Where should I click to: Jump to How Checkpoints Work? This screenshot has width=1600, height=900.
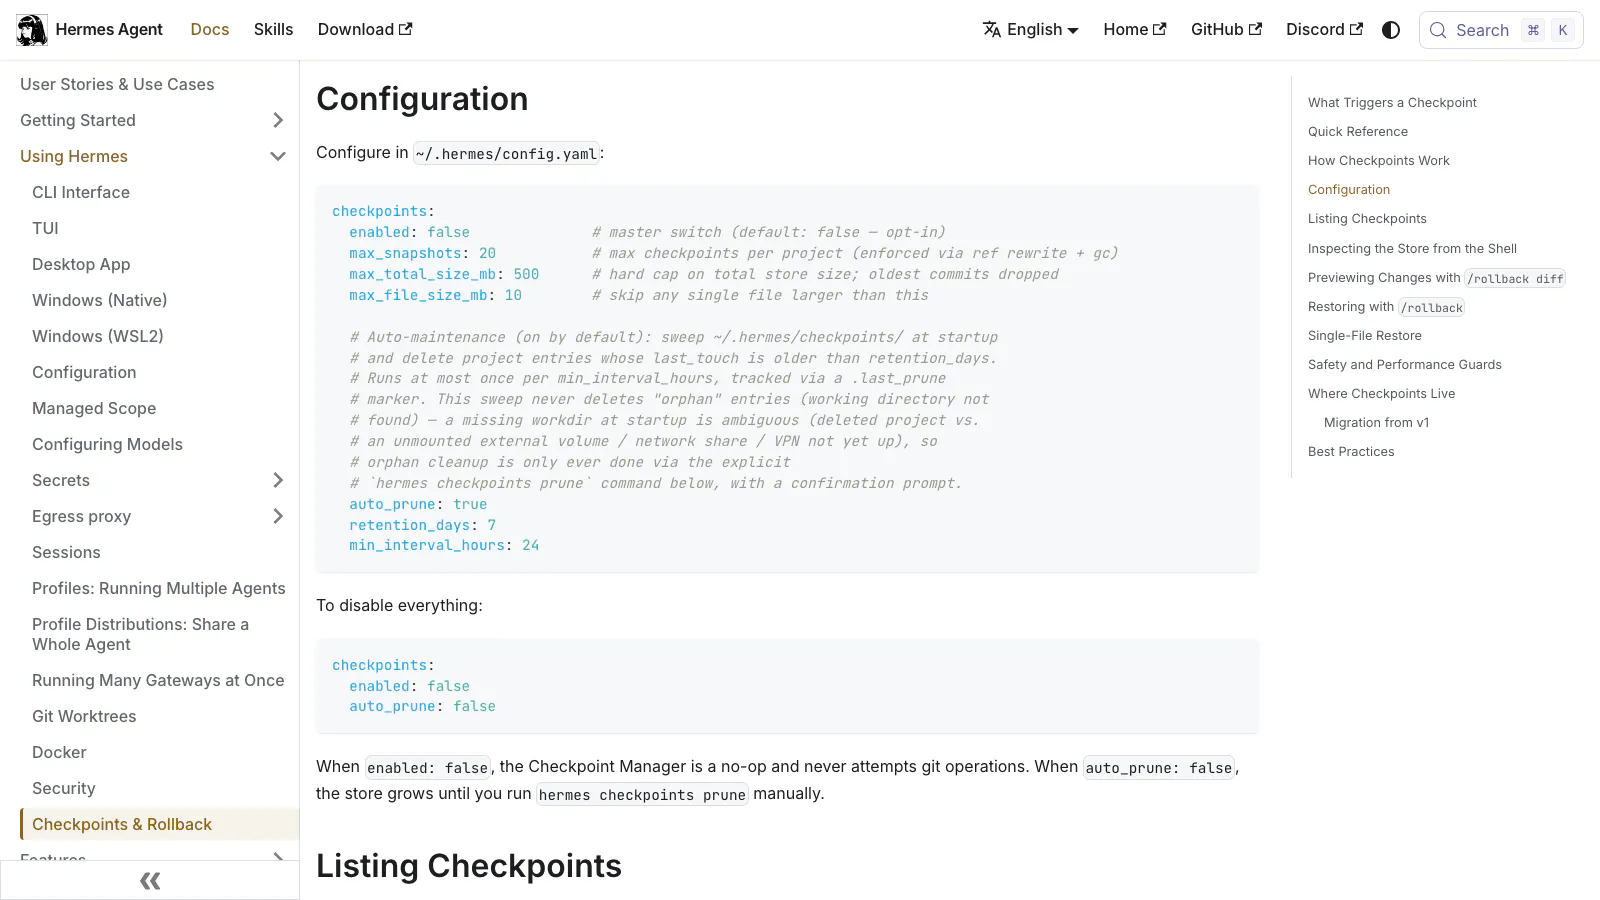[1379, 160]
